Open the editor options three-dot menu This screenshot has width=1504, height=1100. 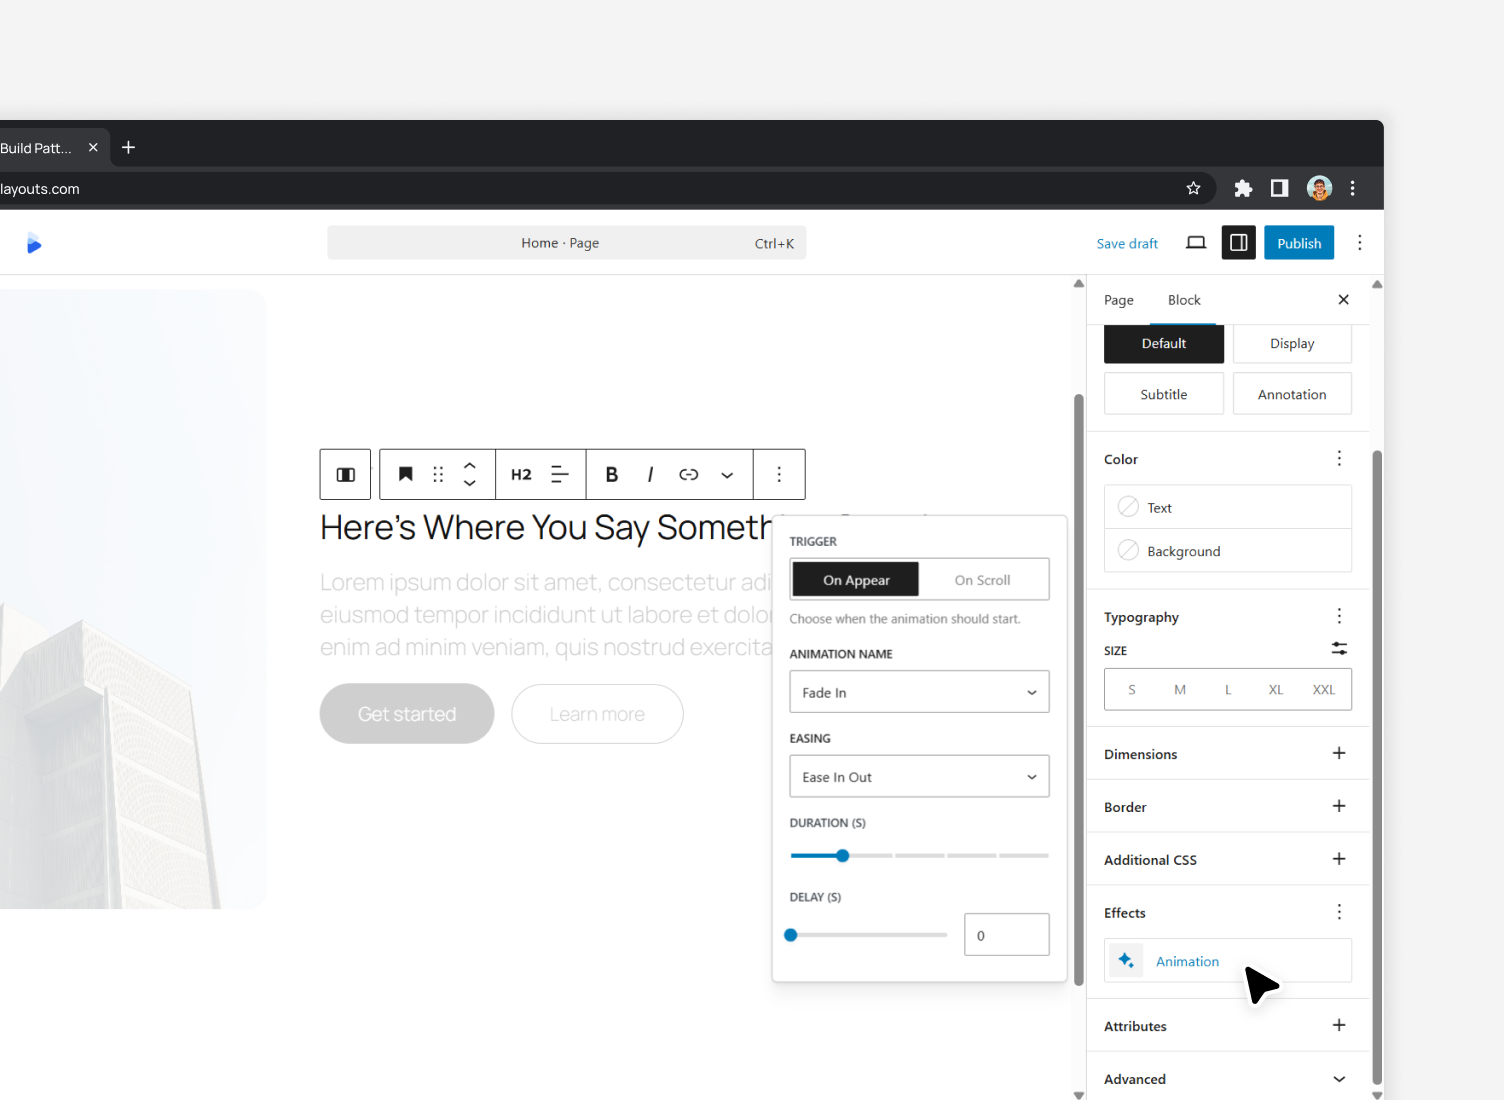[1359, 243]
